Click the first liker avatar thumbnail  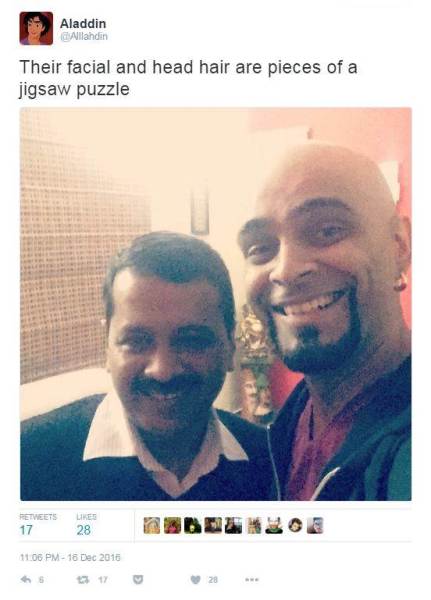click(152, 525)
